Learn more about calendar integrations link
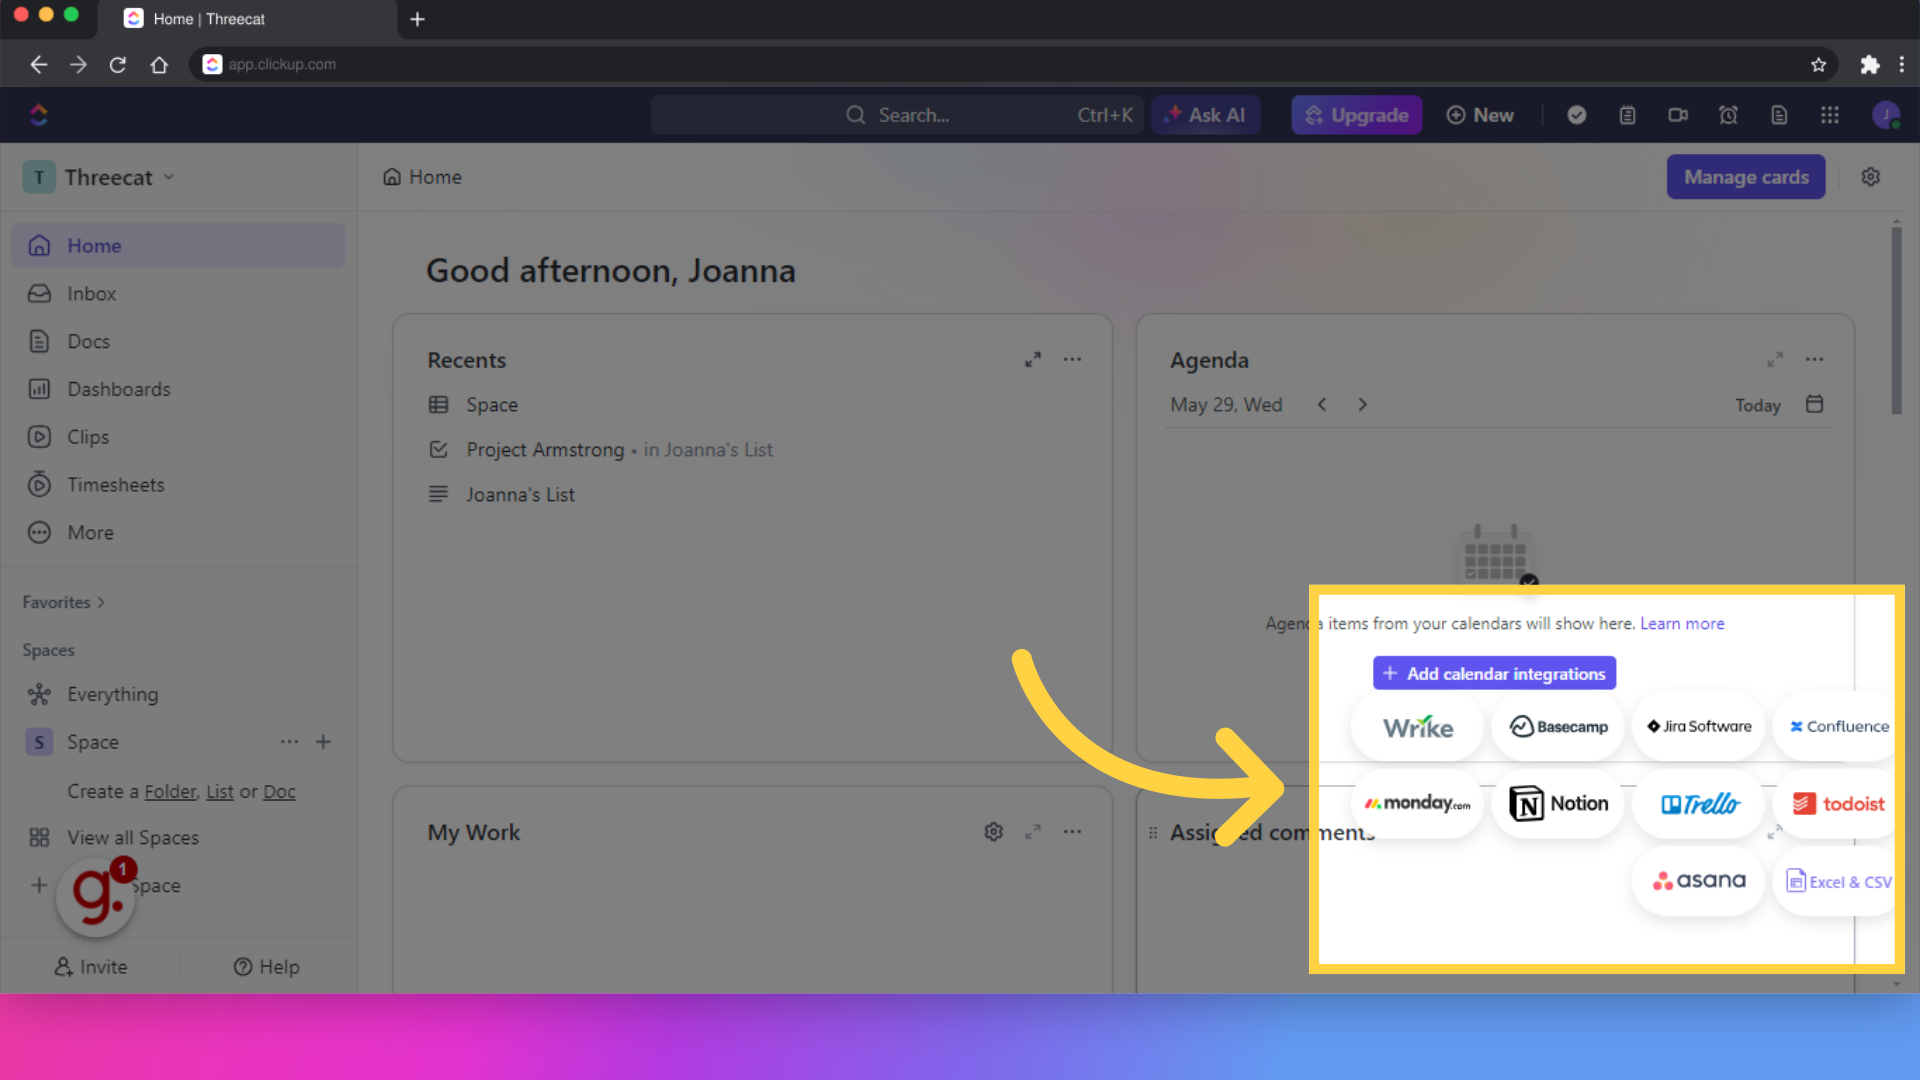The width and height of the screenshot is (1920, 1080). coord(1681,622)
